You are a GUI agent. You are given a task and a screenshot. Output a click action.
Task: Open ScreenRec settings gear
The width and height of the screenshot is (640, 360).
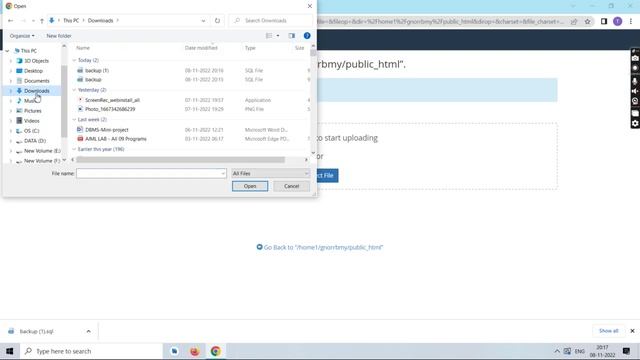tap(635, 123)
